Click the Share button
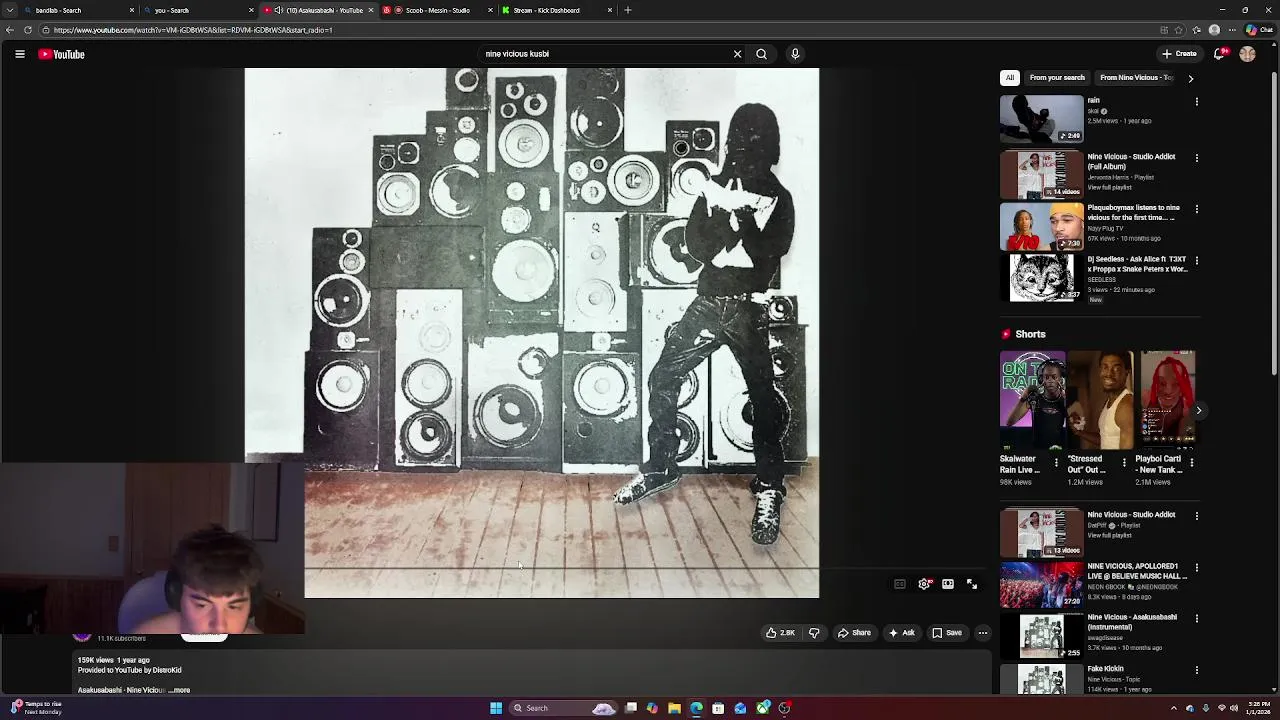1280x720 pixels. [854, 633]
